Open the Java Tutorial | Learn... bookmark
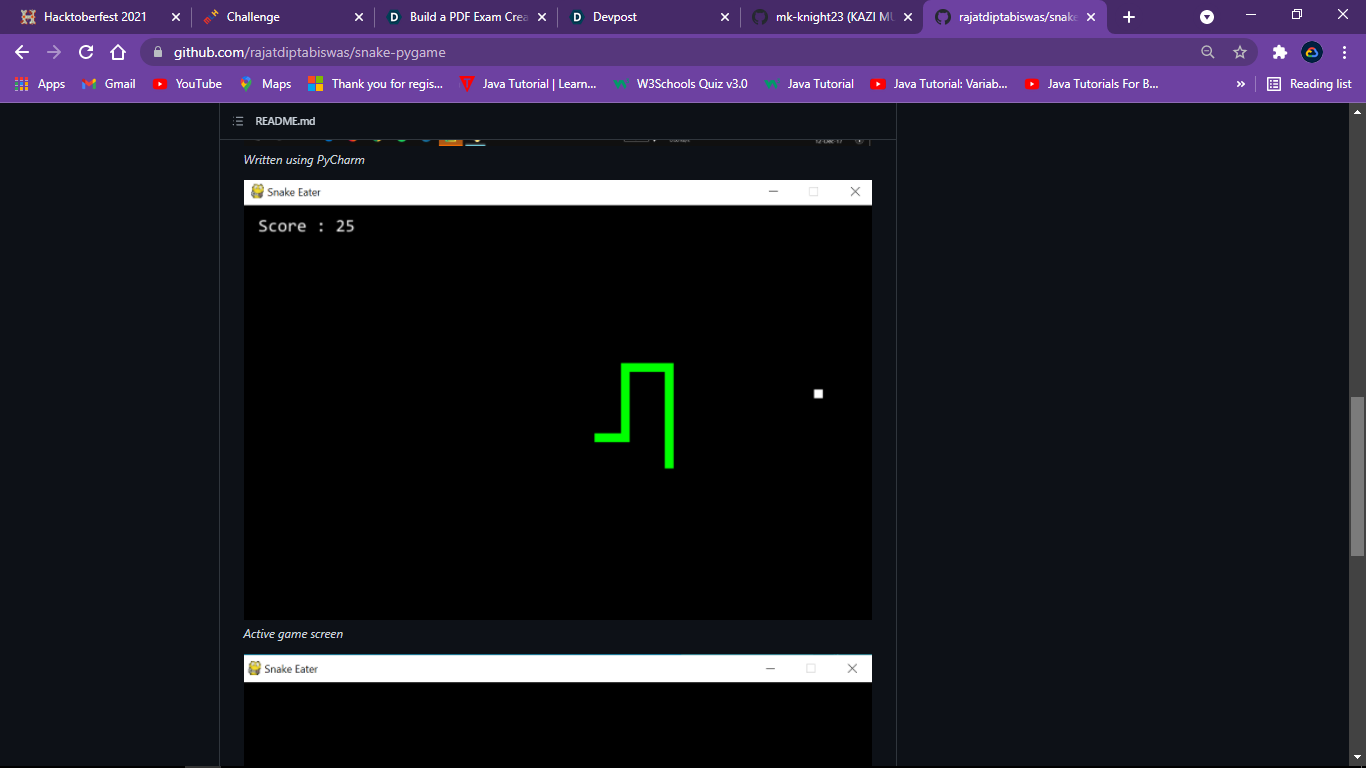 (528, 84)
